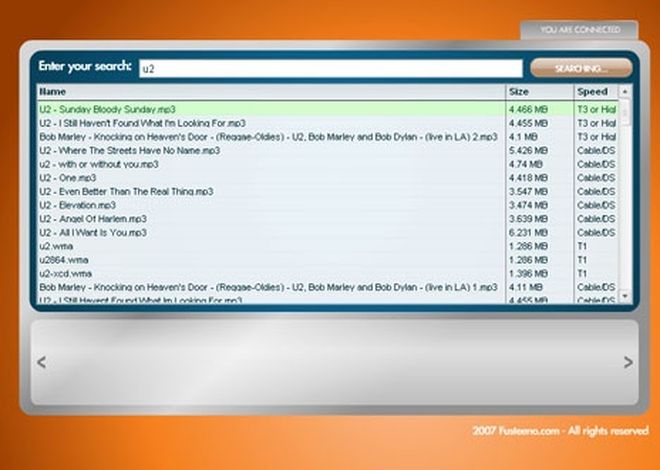Click the Searching... button
660x470 pixels.
[581, 68]
